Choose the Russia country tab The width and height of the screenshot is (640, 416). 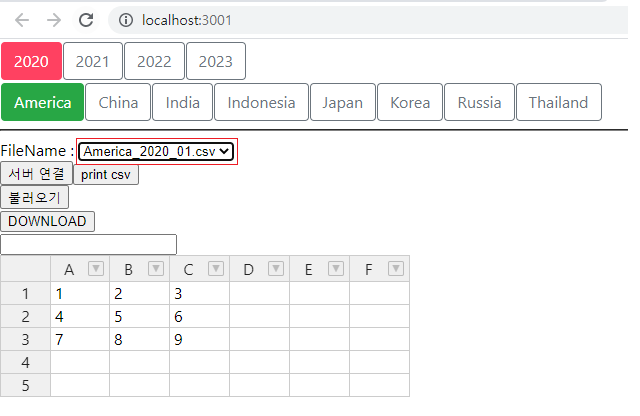(x=479, y=102)
